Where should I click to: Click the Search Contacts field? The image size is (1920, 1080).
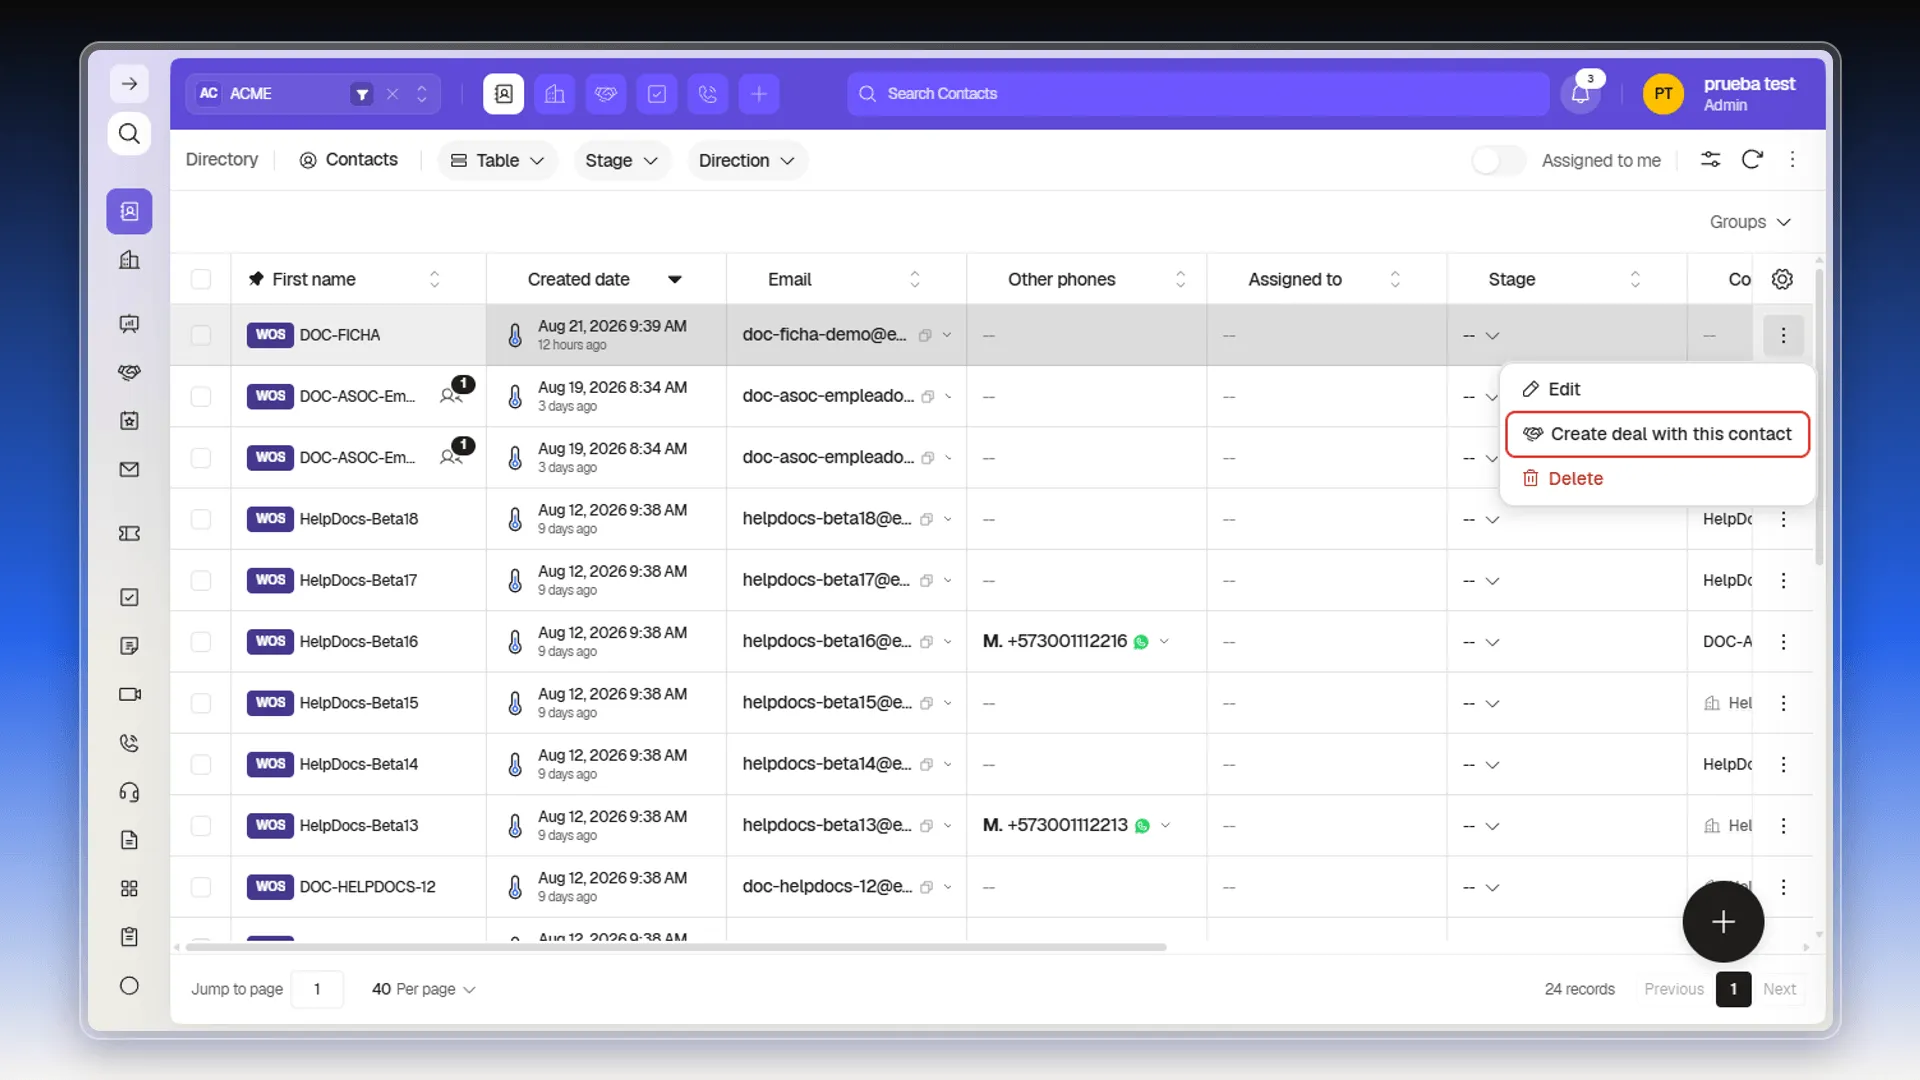click(x=1198, y=94)
